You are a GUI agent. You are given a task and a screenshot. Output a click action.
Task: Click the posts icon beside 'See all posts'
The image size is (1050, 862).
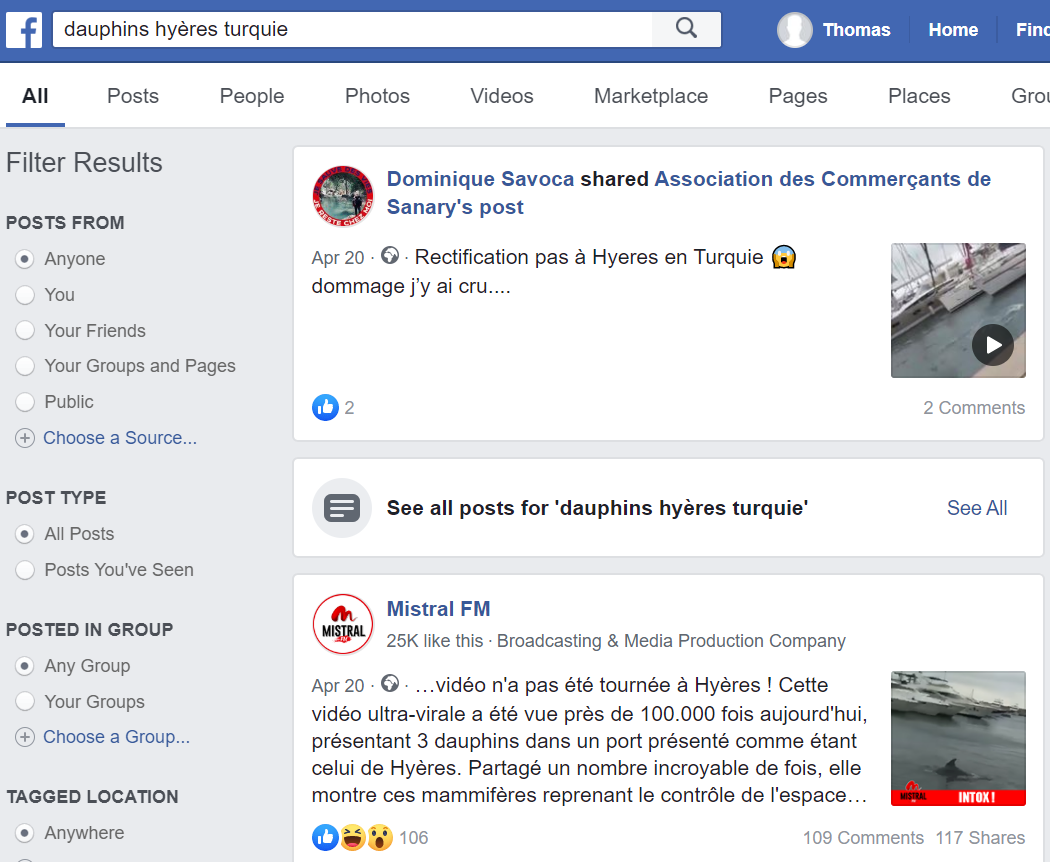[342, 508]
